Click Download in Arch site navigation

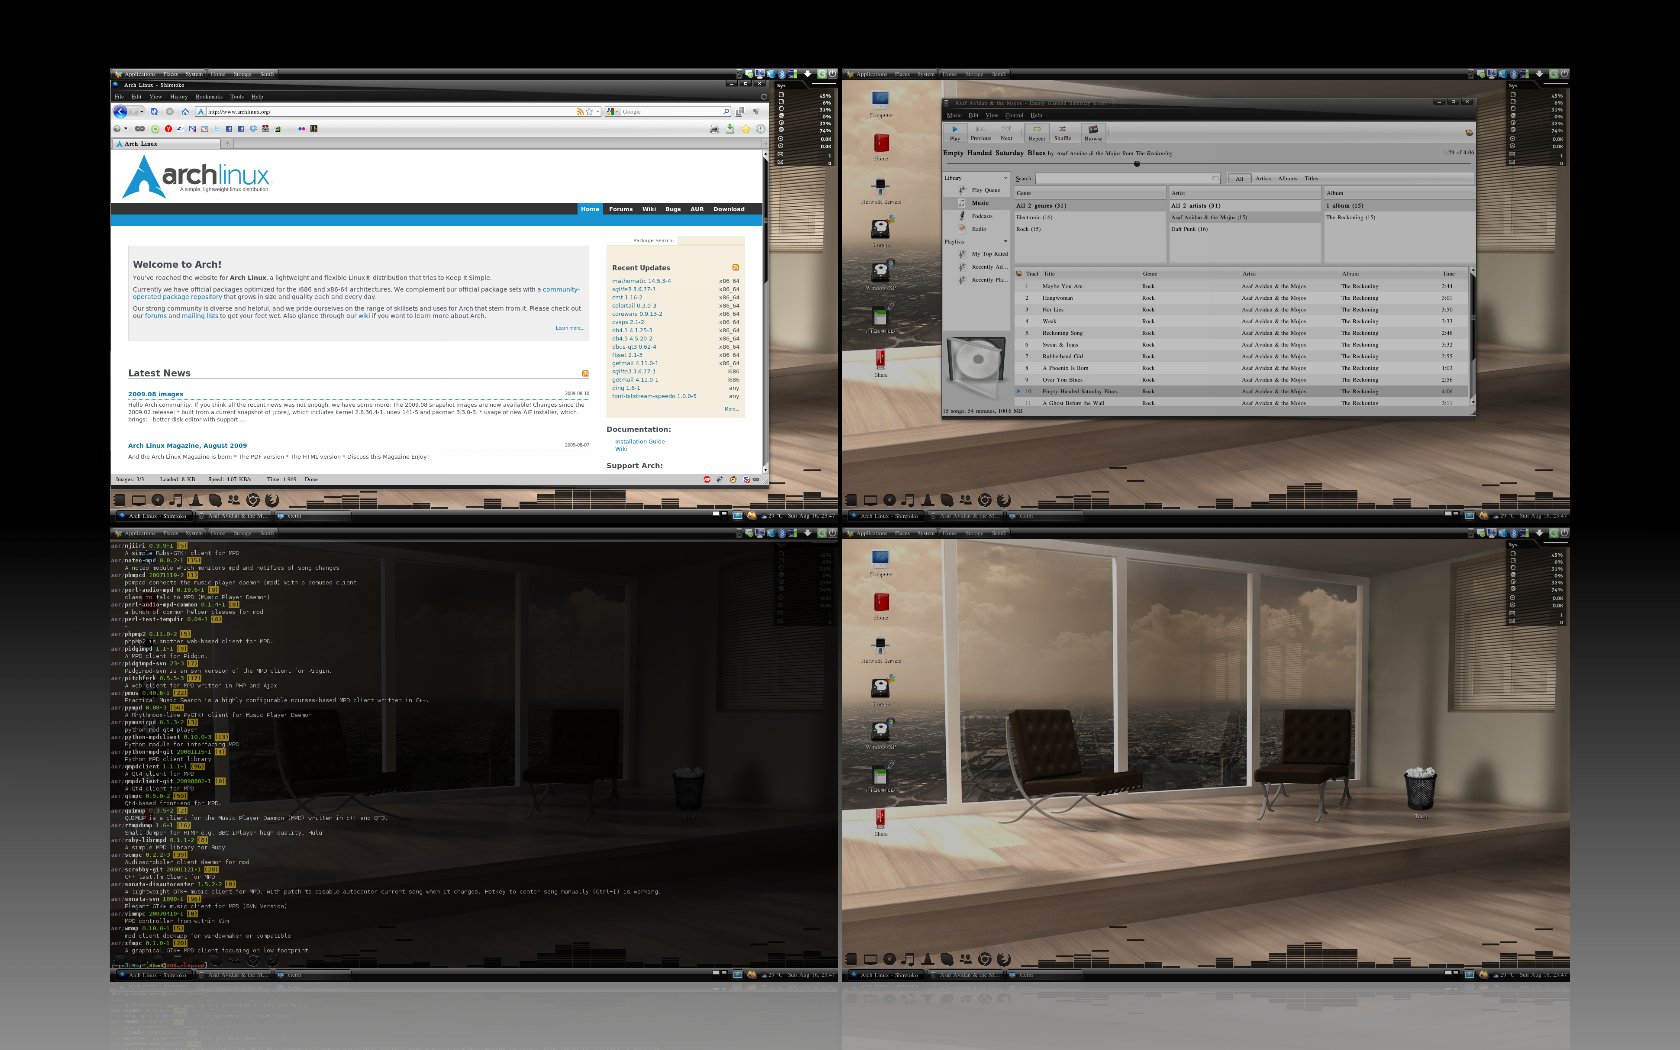[729, 209]
